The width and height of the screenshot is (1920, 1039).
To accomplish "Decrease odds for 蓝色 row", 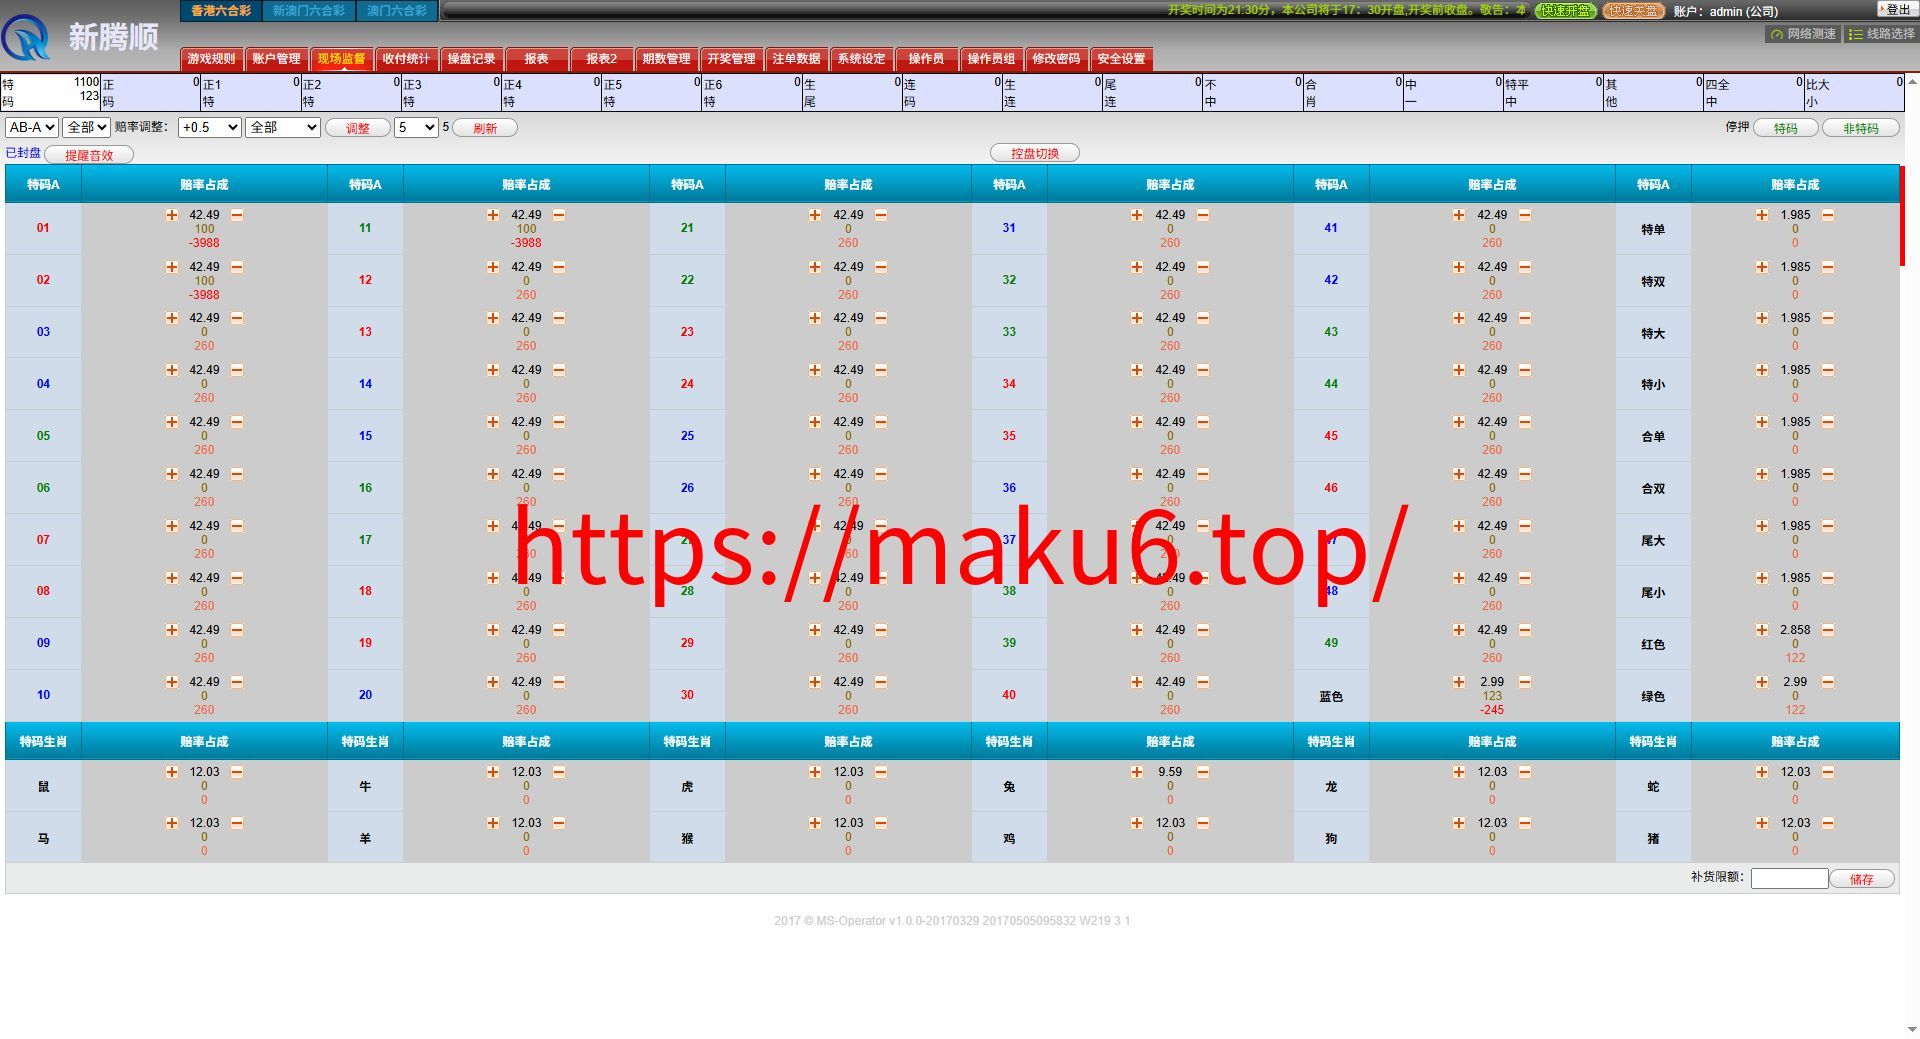I will [1525, 682].
